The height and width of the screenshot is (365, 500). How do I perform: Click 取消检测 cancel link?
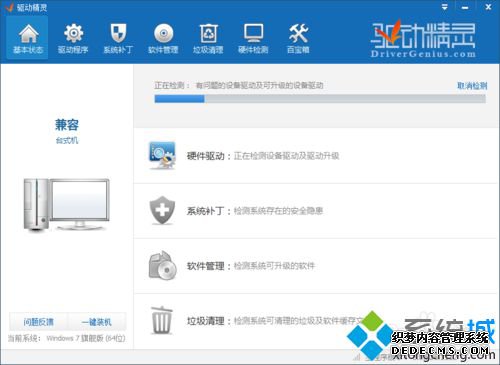[472, 86]
